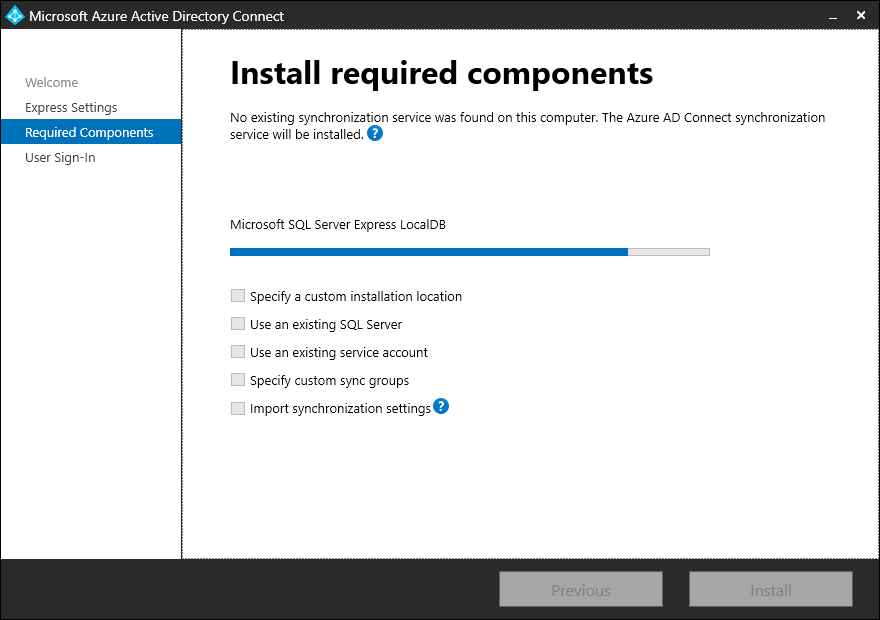880x620 pixels.
Task: Click the SQL Server LocalDB progress bar
Action: tap(470, 251)
